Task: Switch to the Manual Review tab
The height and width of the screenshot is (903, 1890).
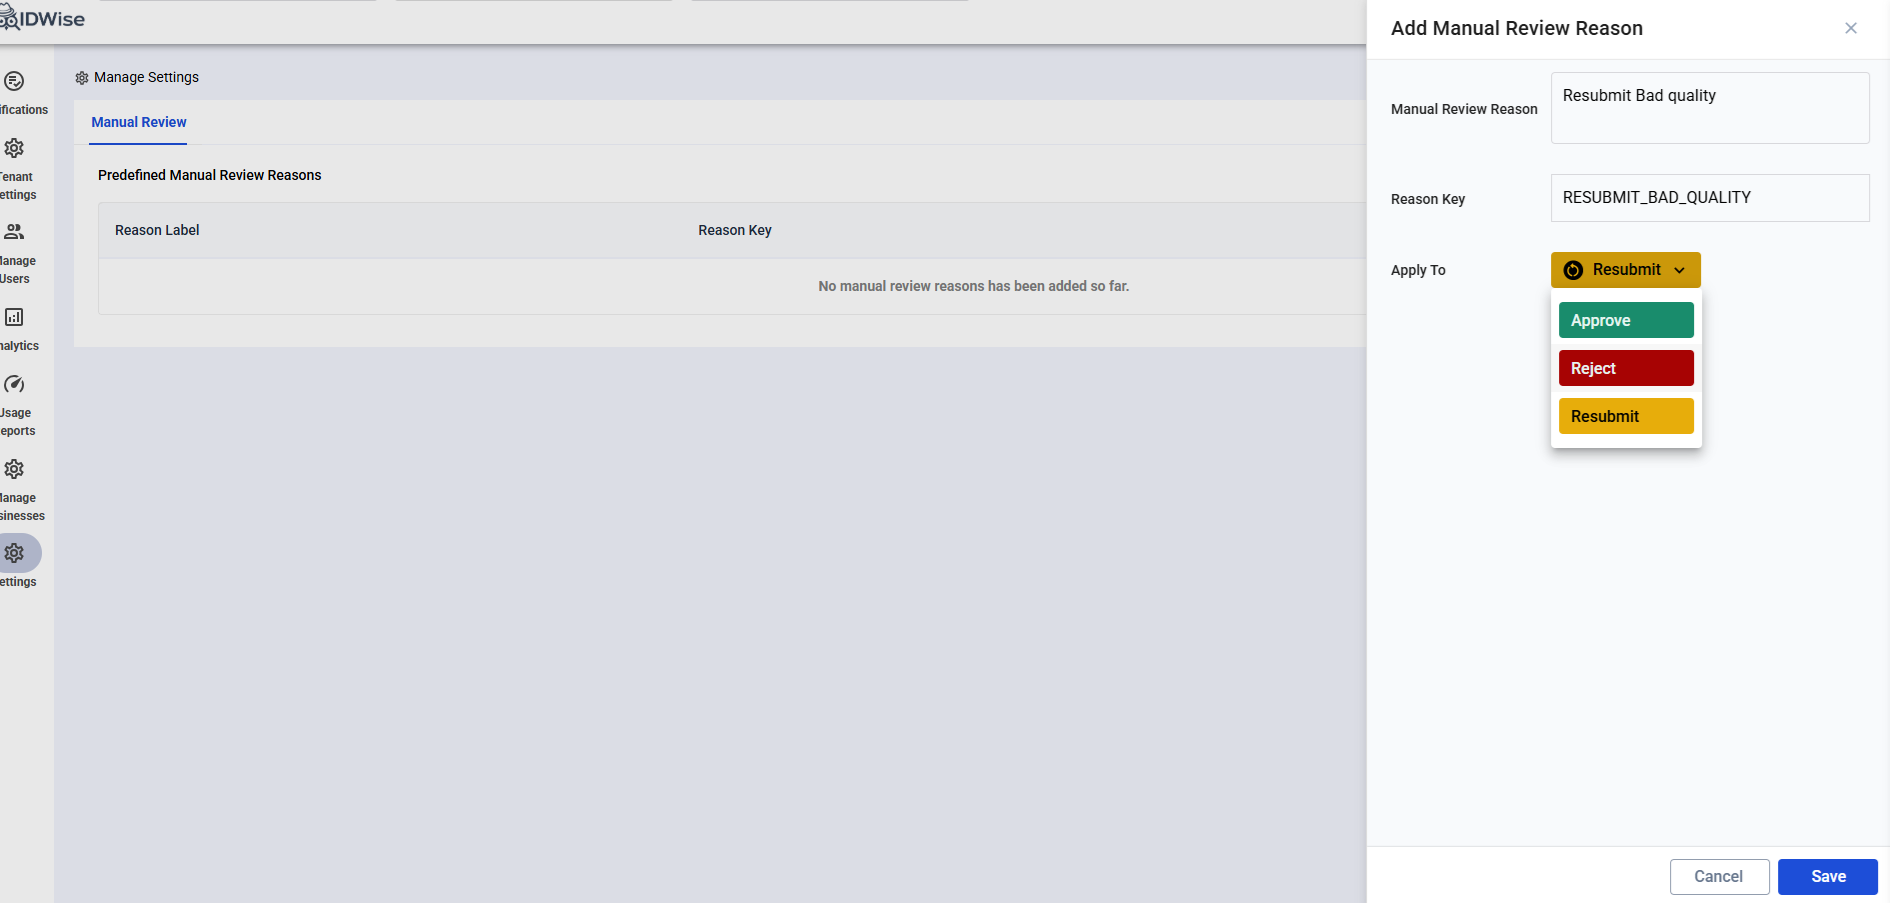Action: click(x=139, y=122)
